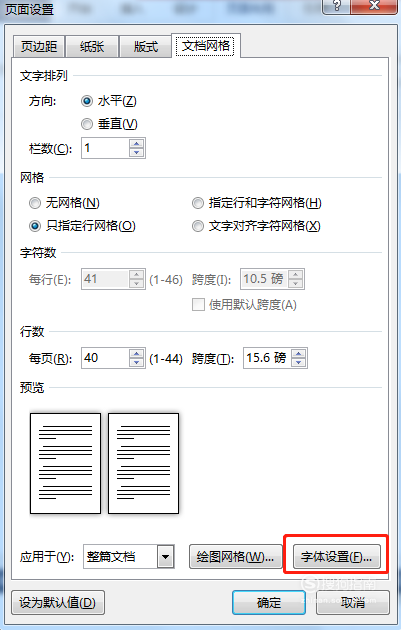Choose 无网格(N) option

point(64,203)
